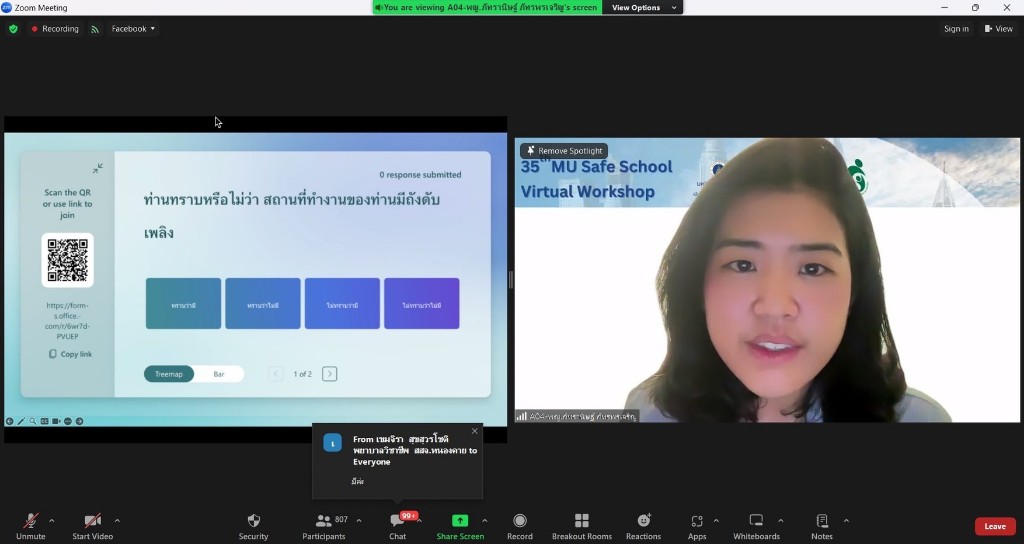
Task: Click Sign in
Action: [x=956, y=29]
